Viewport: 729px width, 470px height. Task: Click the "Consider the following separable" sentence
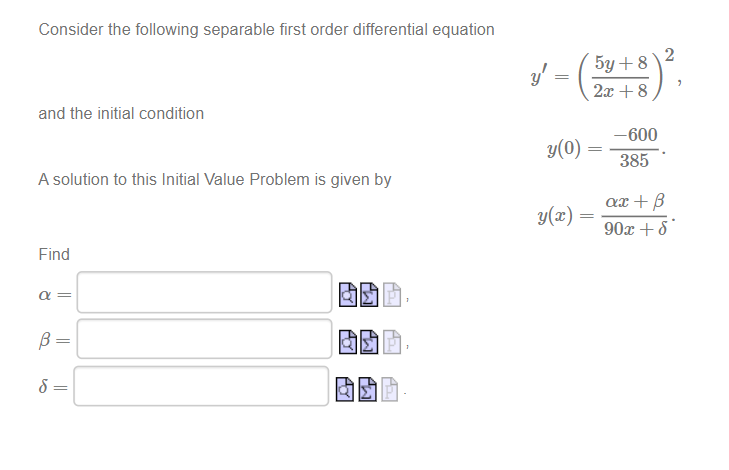266,30
